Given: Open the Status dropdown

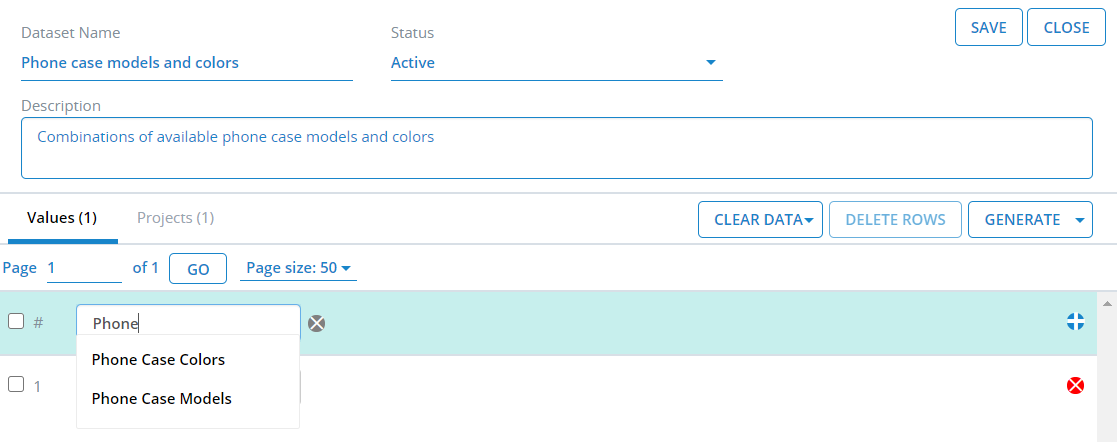Looking at the screenshot, I should click(556, 63).
